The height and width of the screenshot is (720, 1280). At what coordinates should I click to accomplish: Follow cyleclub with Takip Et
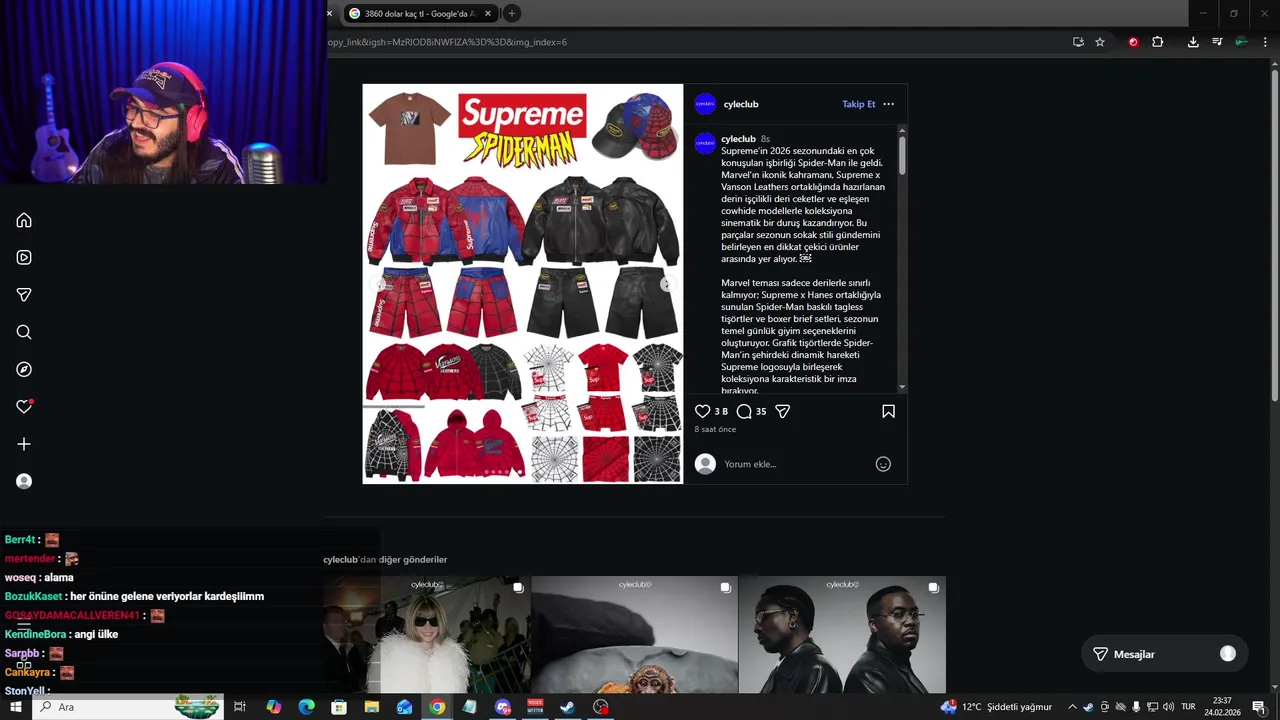click(858, 104)
